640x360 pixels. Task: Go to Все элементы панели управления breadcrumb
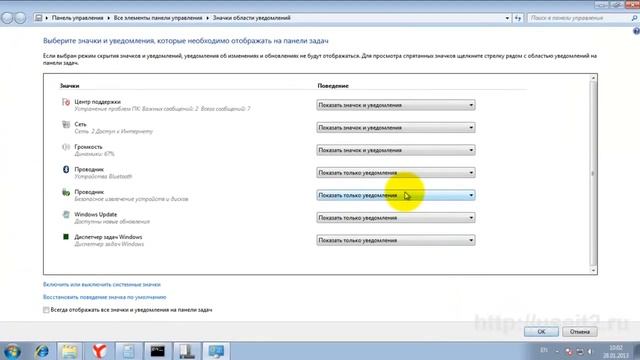click(158, 18)
